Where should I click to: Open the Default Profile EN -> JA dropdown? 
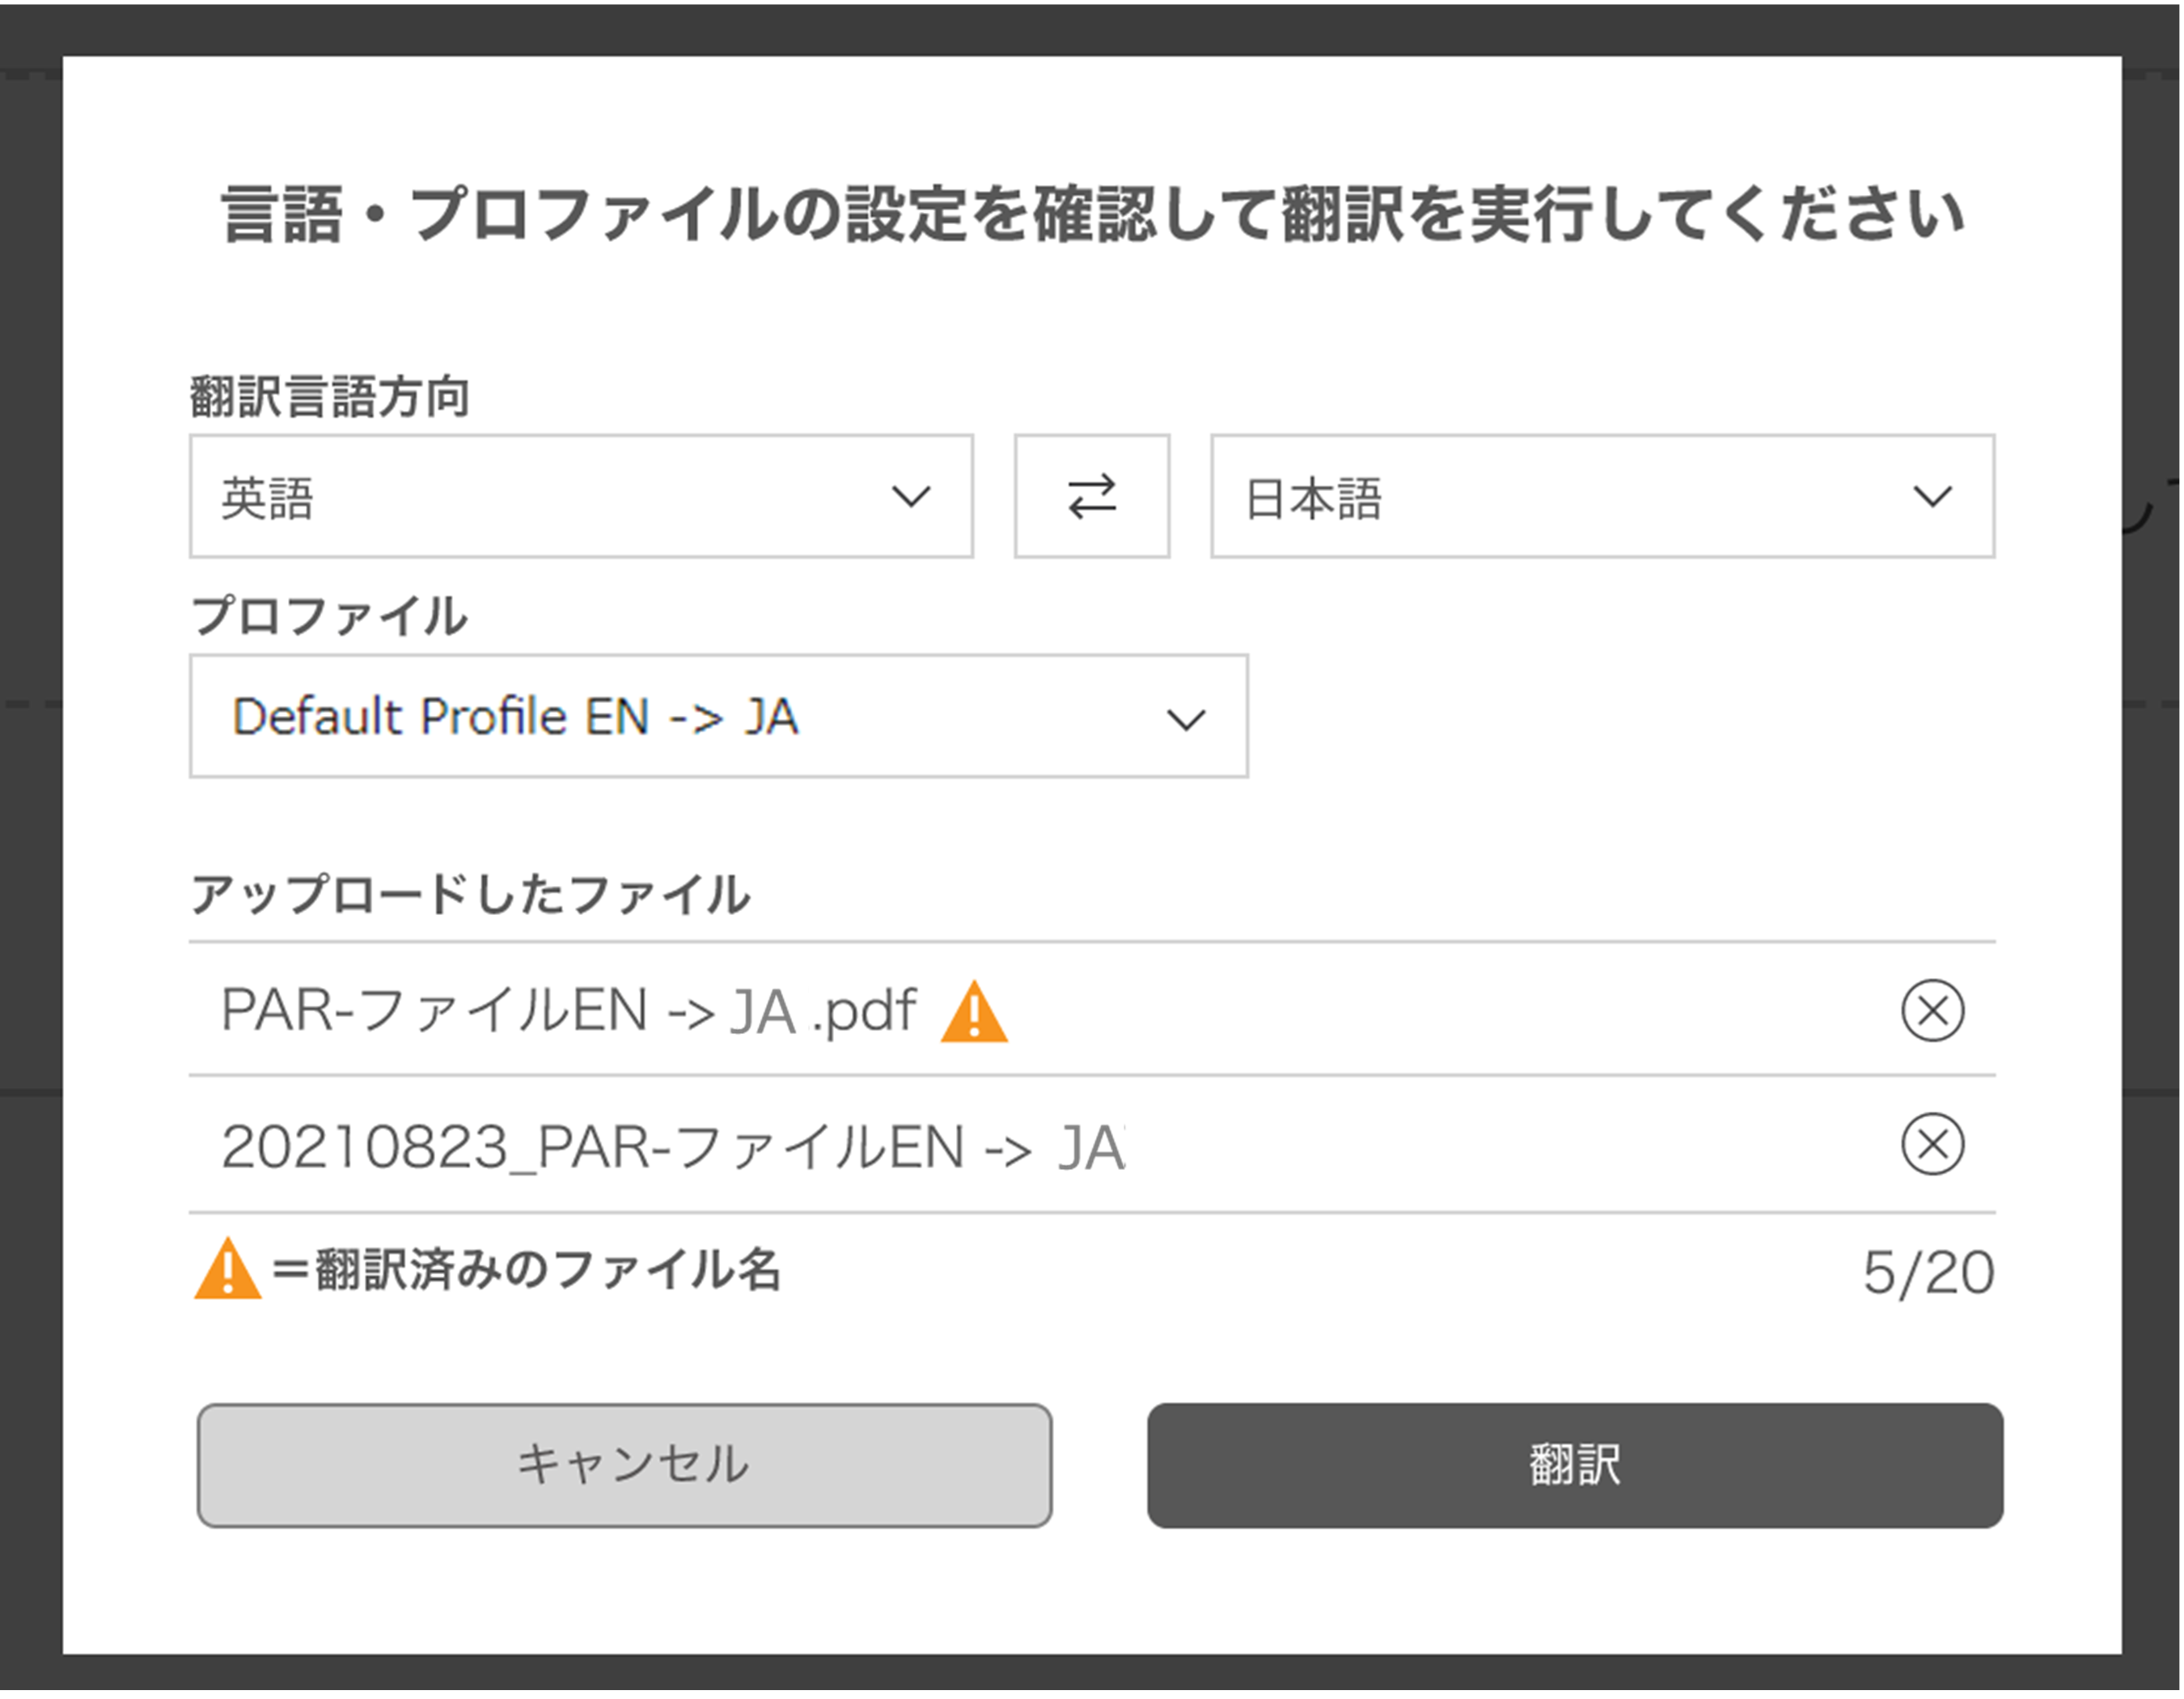(719, 716)
